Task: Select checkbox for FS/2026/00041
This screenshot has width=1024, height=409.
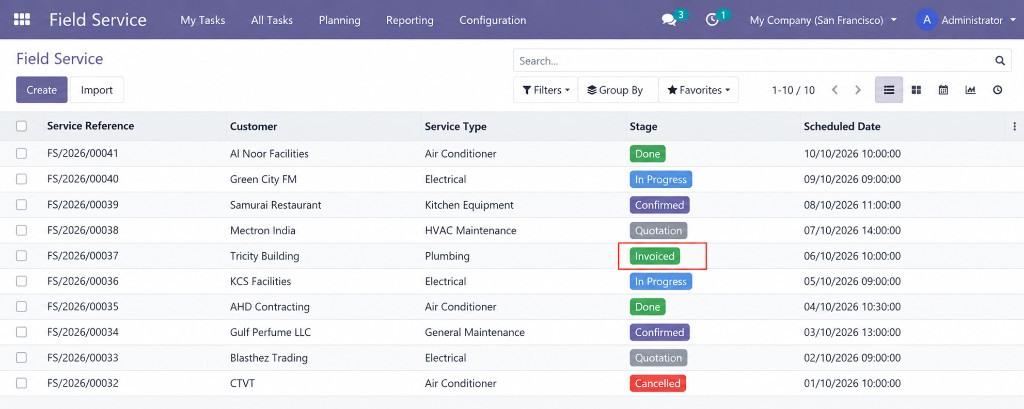Action: point(22,154)
